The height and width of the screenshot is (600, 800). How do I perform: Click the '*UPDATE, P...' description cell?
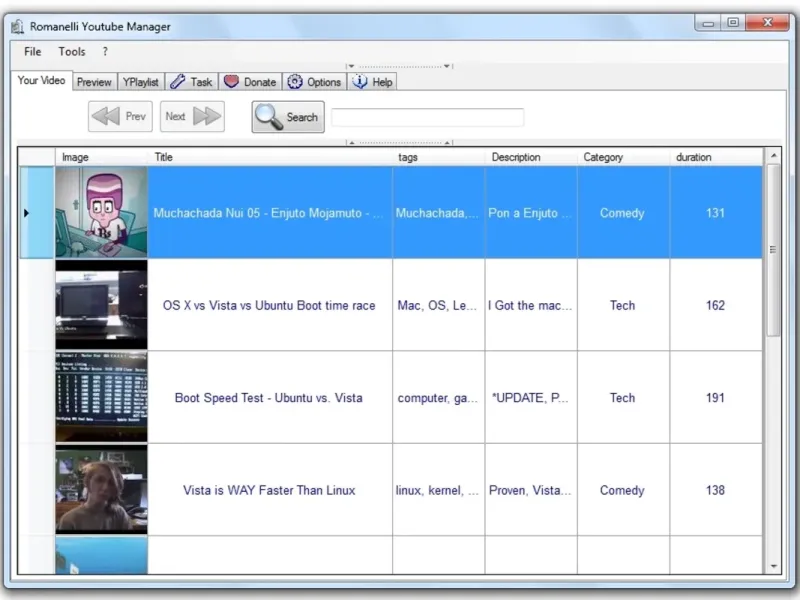point(531,397)
